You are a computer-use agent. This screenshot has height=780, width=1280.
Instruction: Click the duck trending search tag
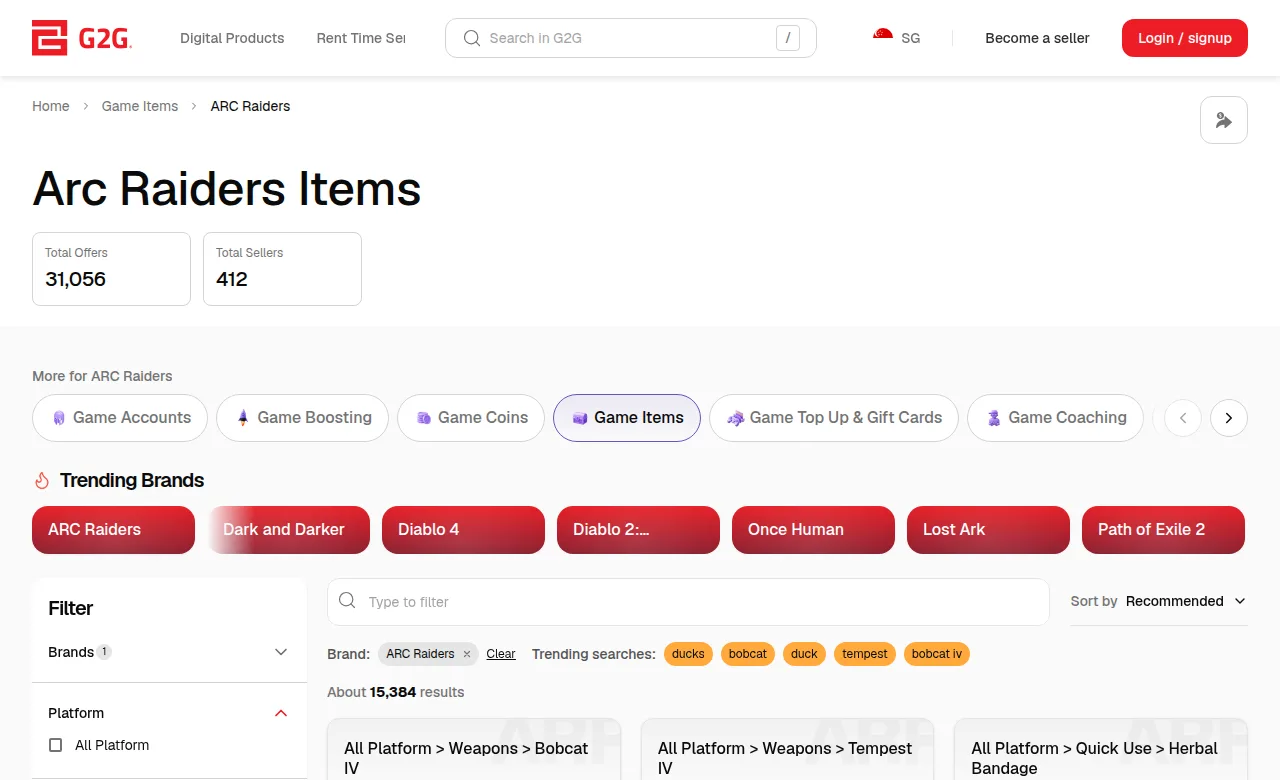[804, 654]
